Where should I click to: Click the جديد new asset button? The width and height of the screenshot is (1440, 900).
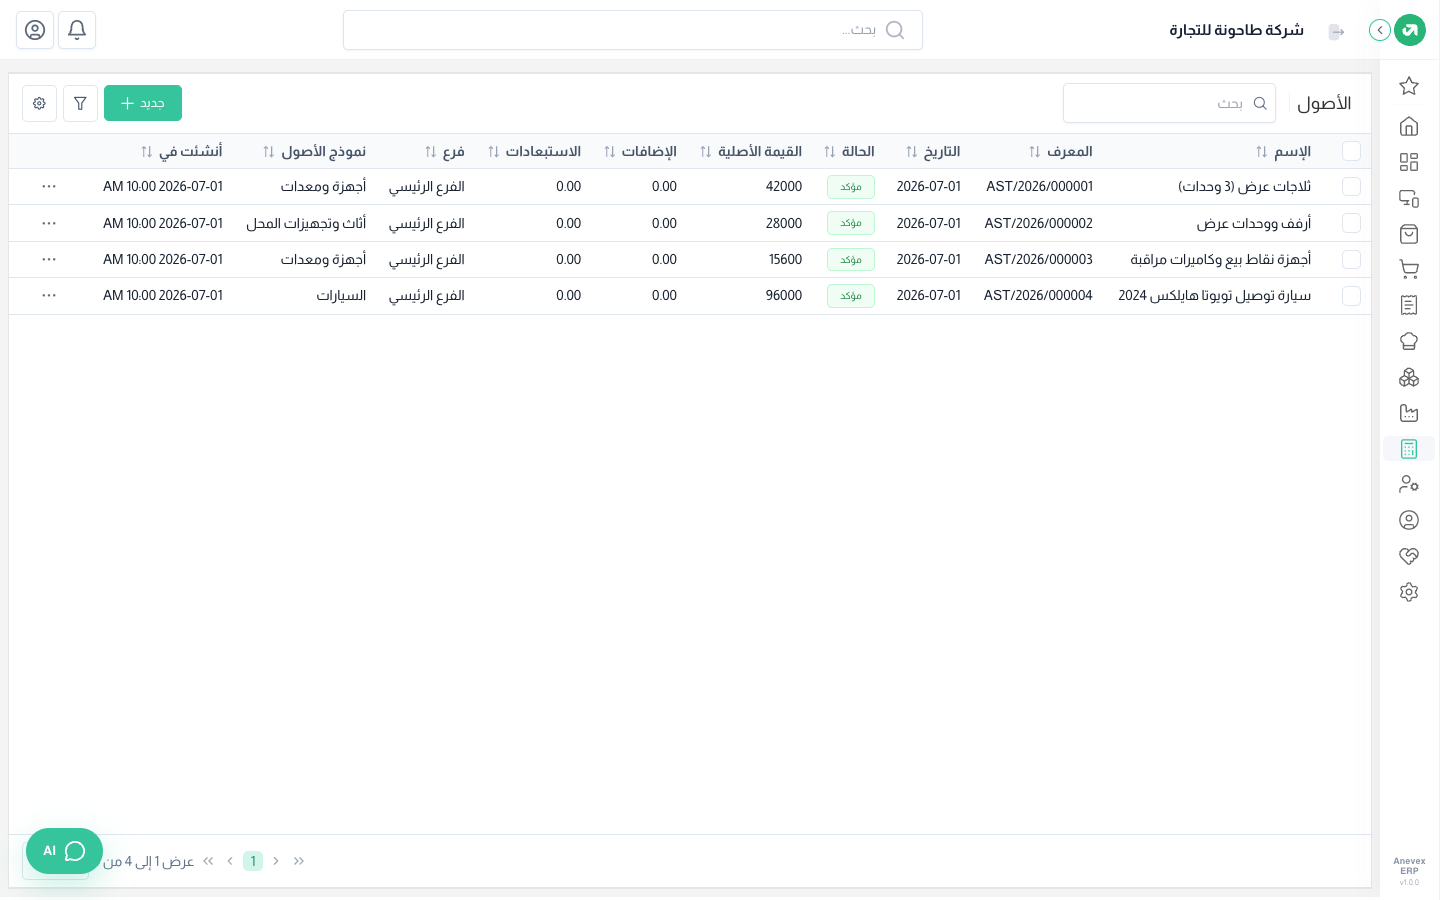click(143, 103)
